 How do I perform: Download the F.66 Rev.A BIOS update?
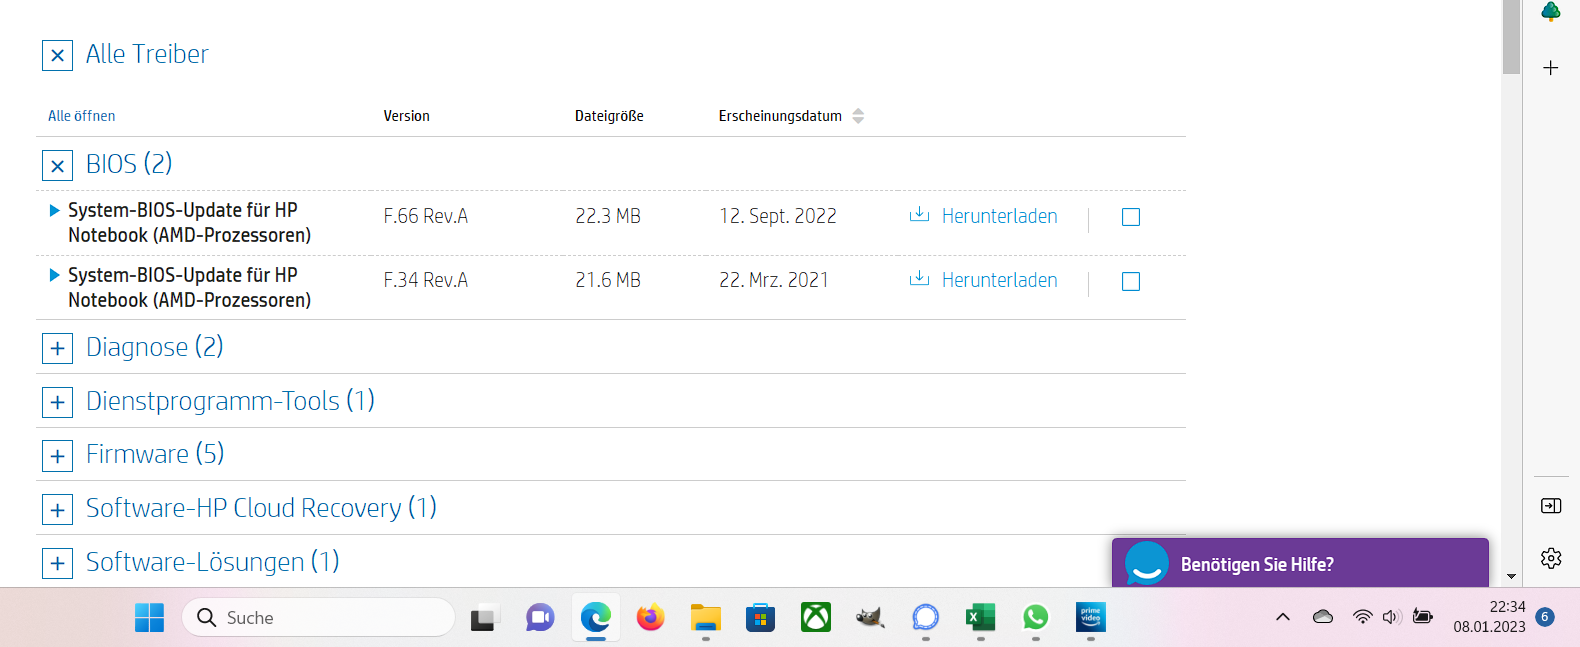point(983,216)
